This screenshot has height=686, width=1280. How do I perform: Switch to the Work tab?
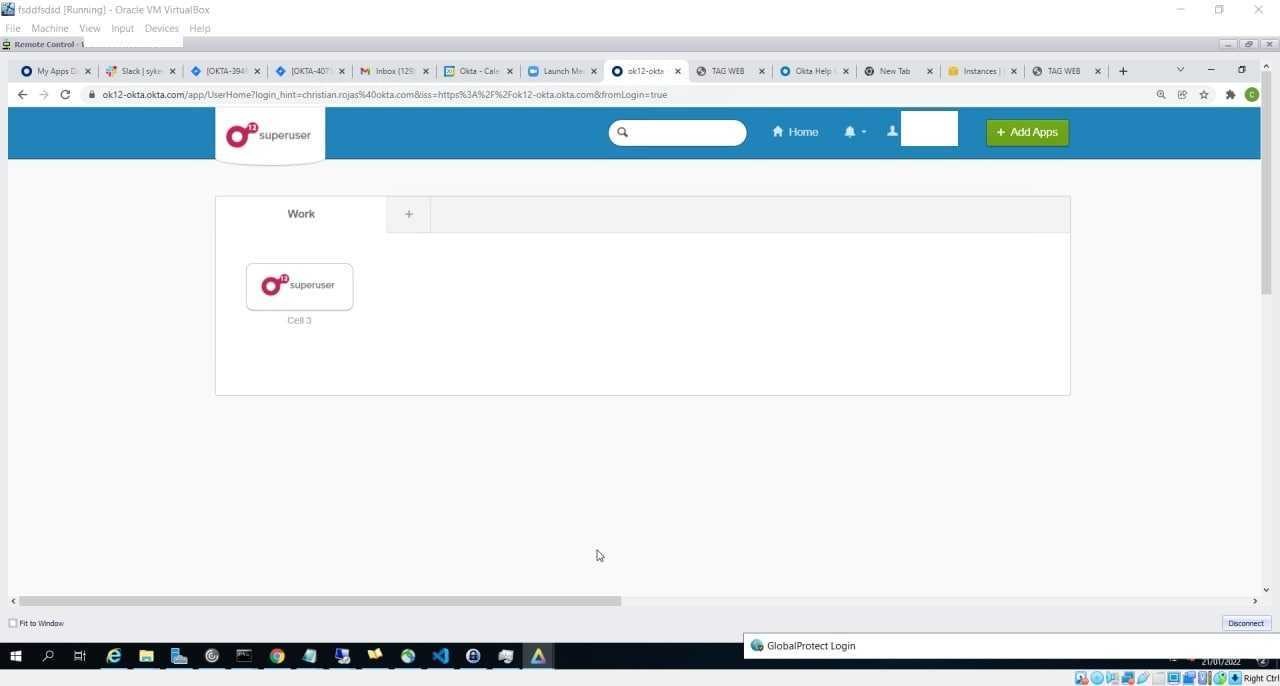pos(300,213)
